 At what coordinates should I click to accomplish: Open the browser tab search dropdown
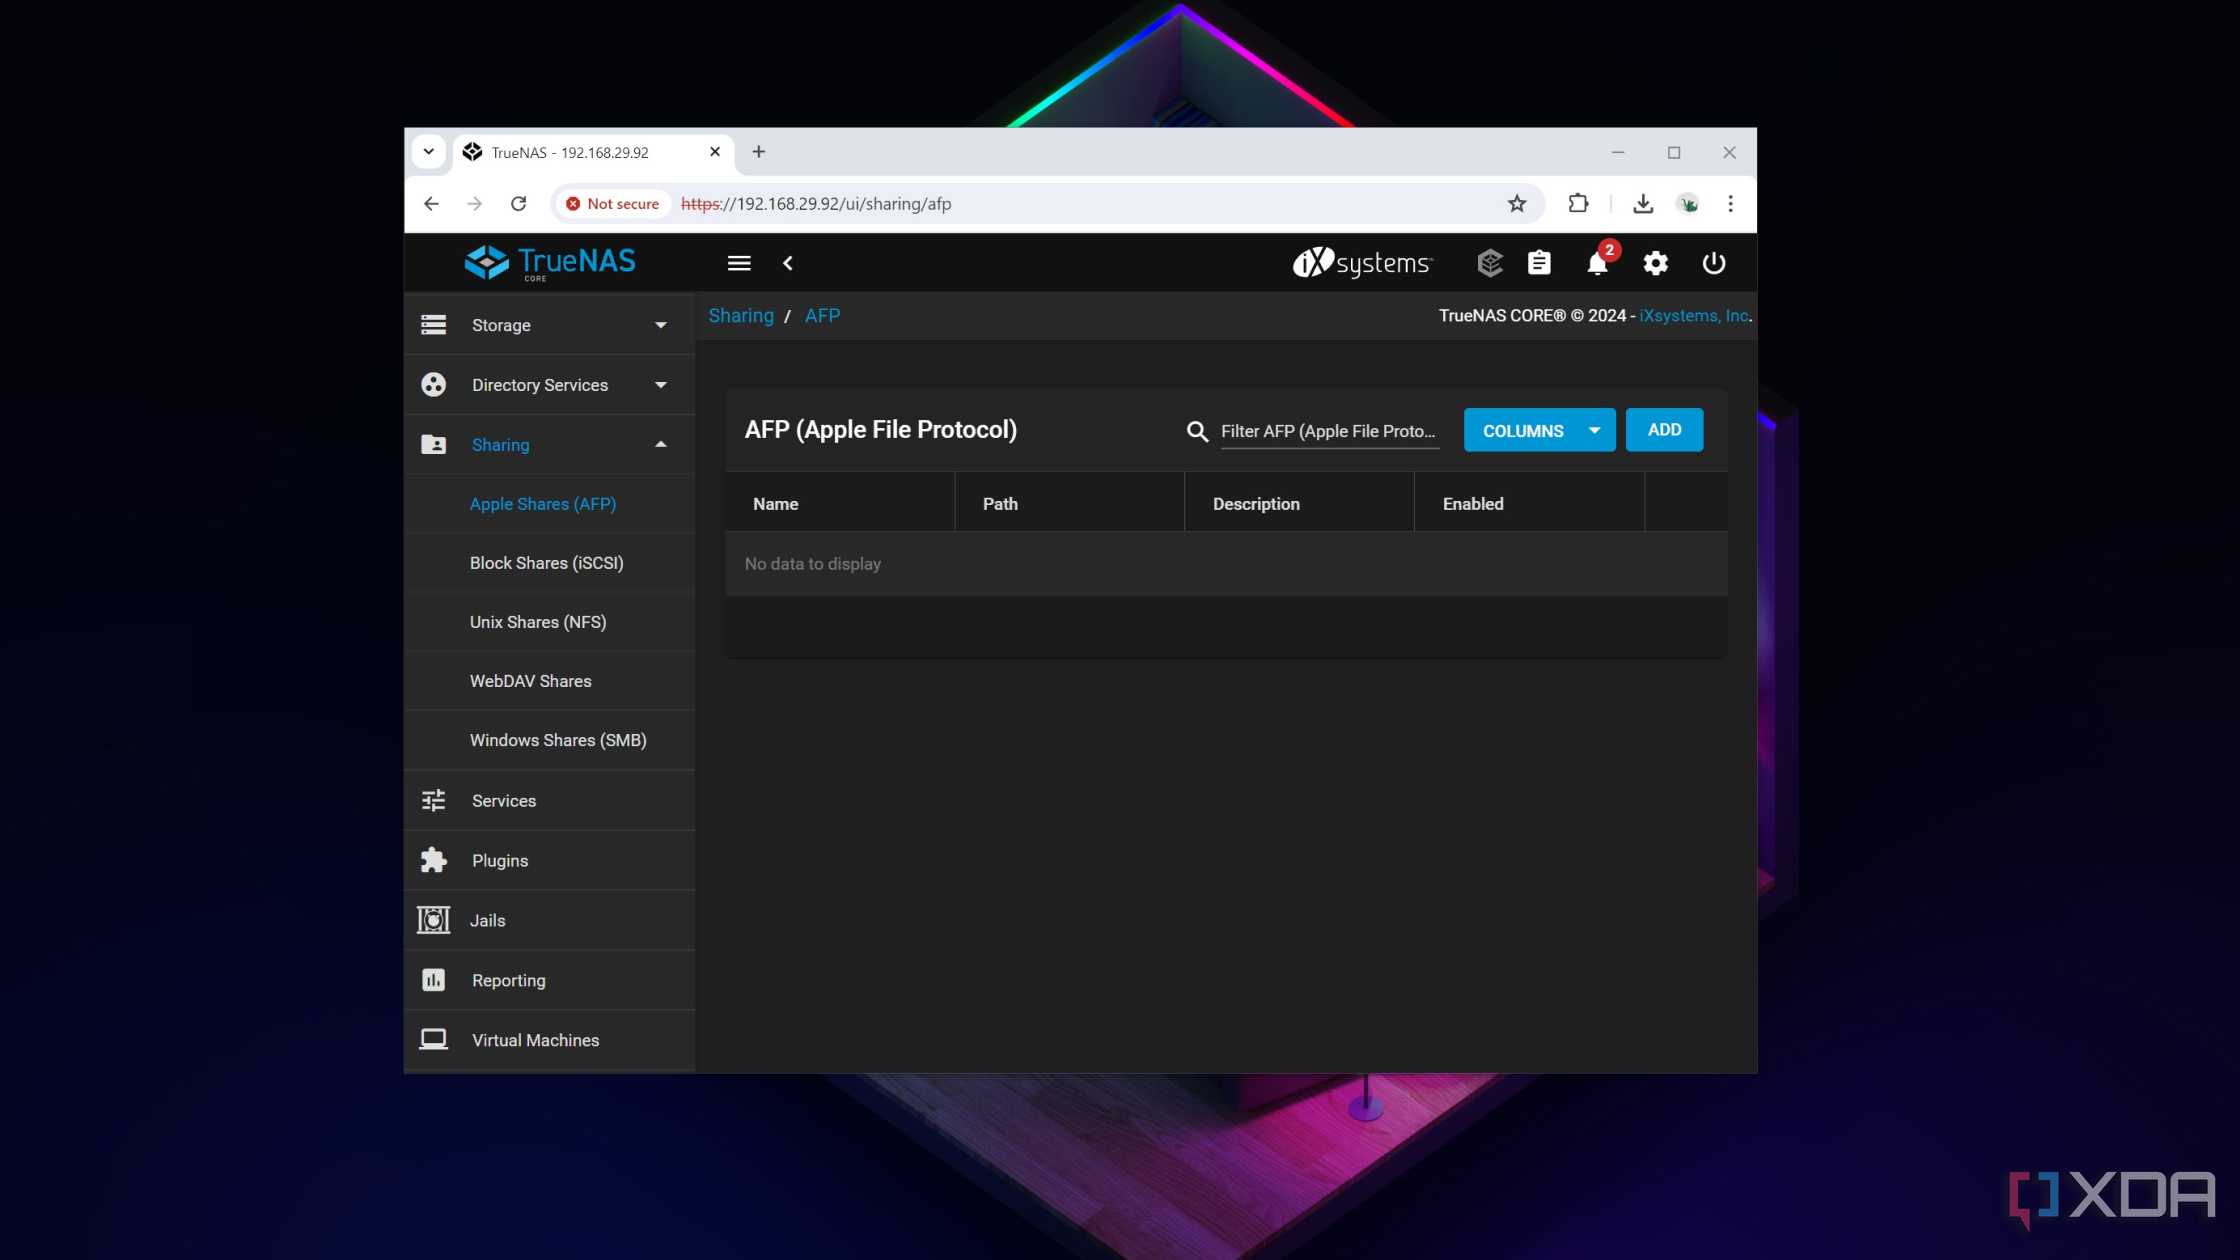click(429, 152)
